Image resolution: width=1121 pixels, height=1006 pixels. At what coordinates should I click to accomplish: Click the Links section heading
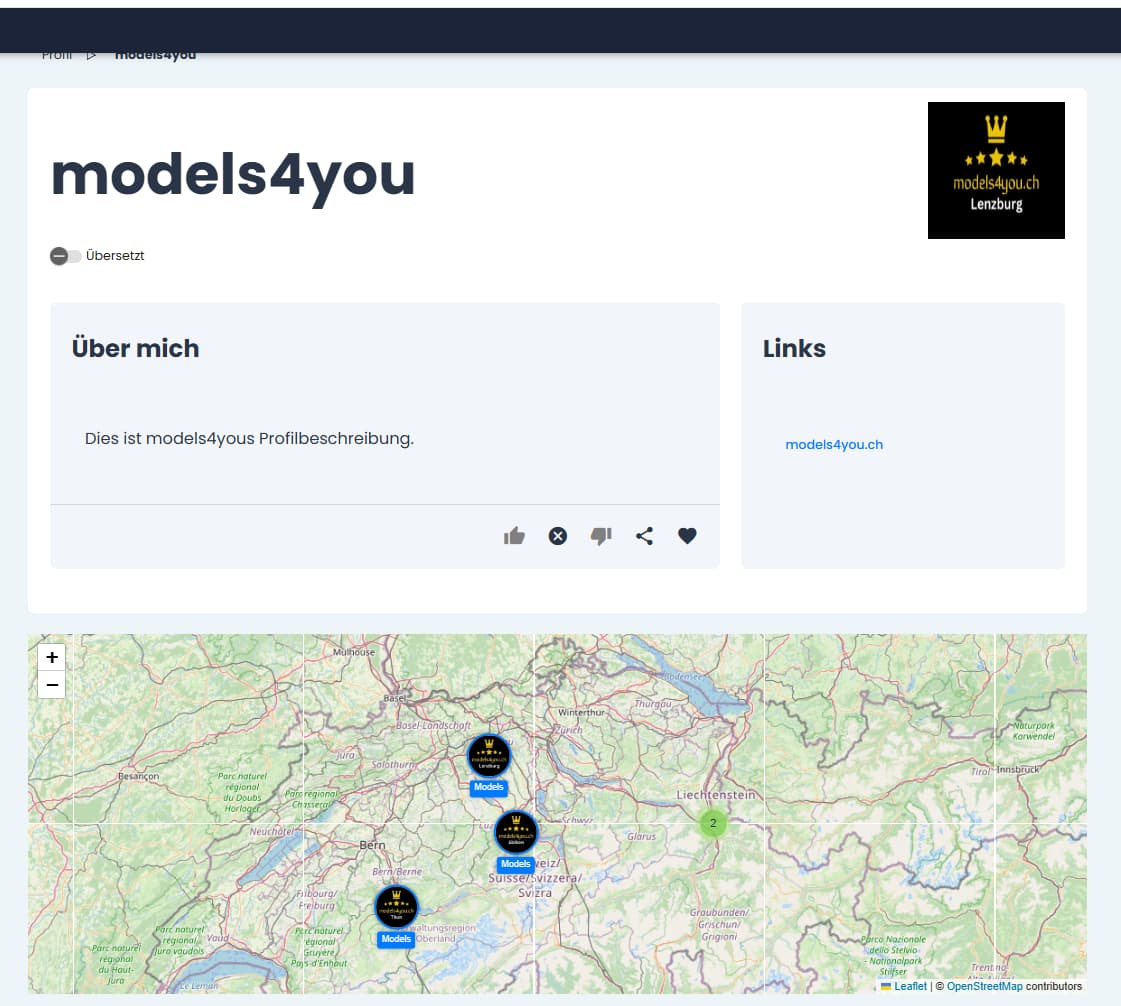(x=794, y=348)
